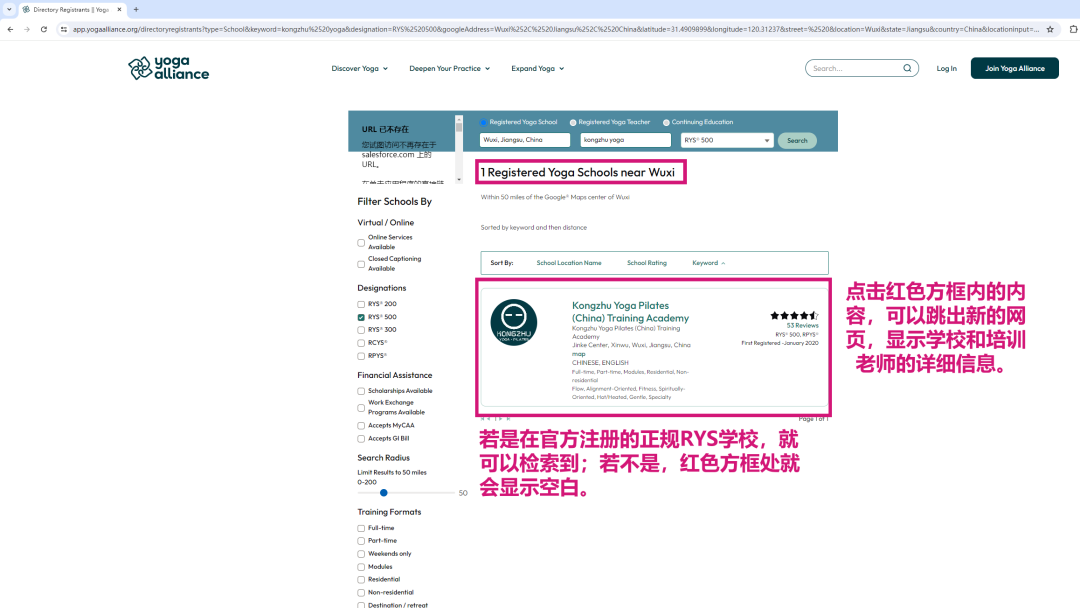Screen dimensions: 1080x608
Task: Click the green Search button
Action: click(x=797, y=140)
